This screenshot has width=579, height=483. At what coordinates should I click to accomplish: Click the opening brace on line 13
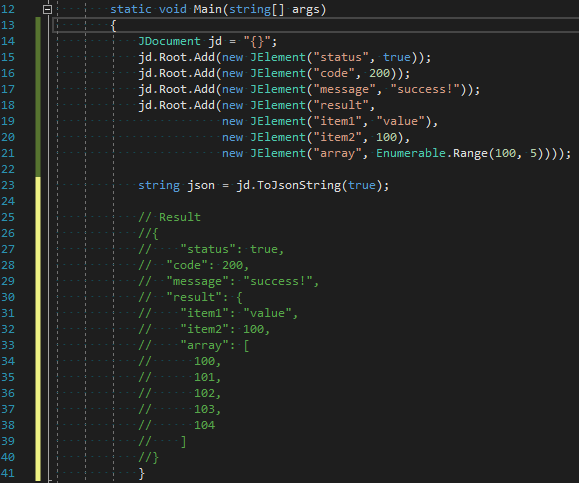click(113, 25)
